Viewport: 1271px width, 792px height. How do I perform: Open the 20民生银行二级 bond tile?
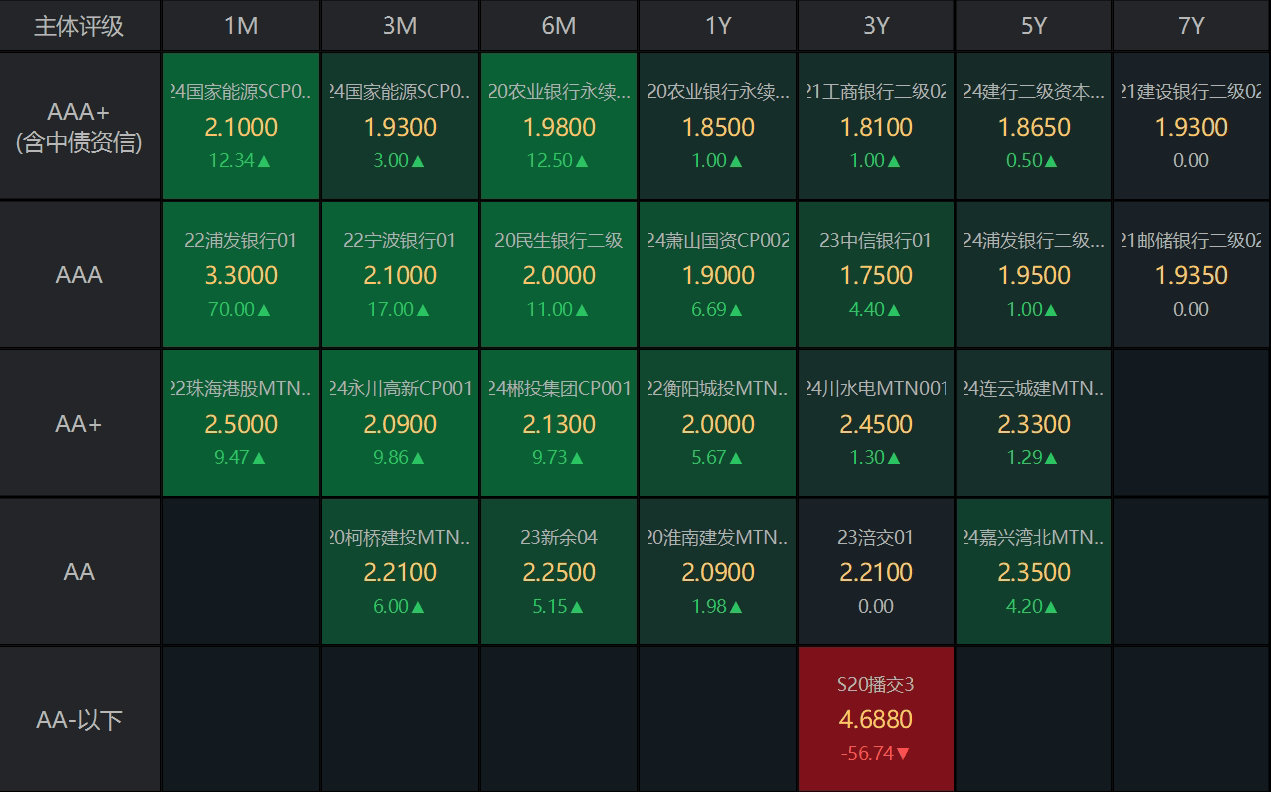pyautogui.click(x=559, y=274)
